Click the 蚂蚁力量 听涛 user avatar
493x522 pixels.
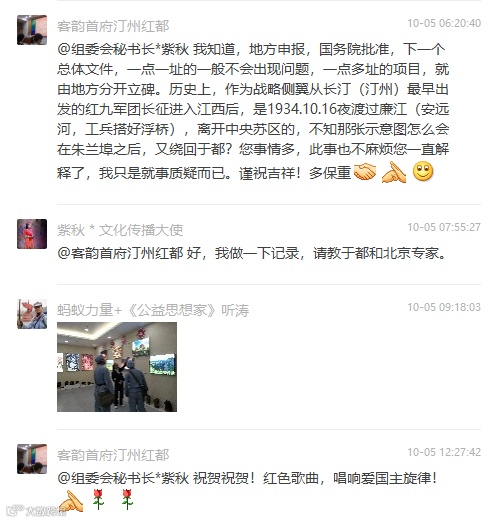click(x=32, y=314)
